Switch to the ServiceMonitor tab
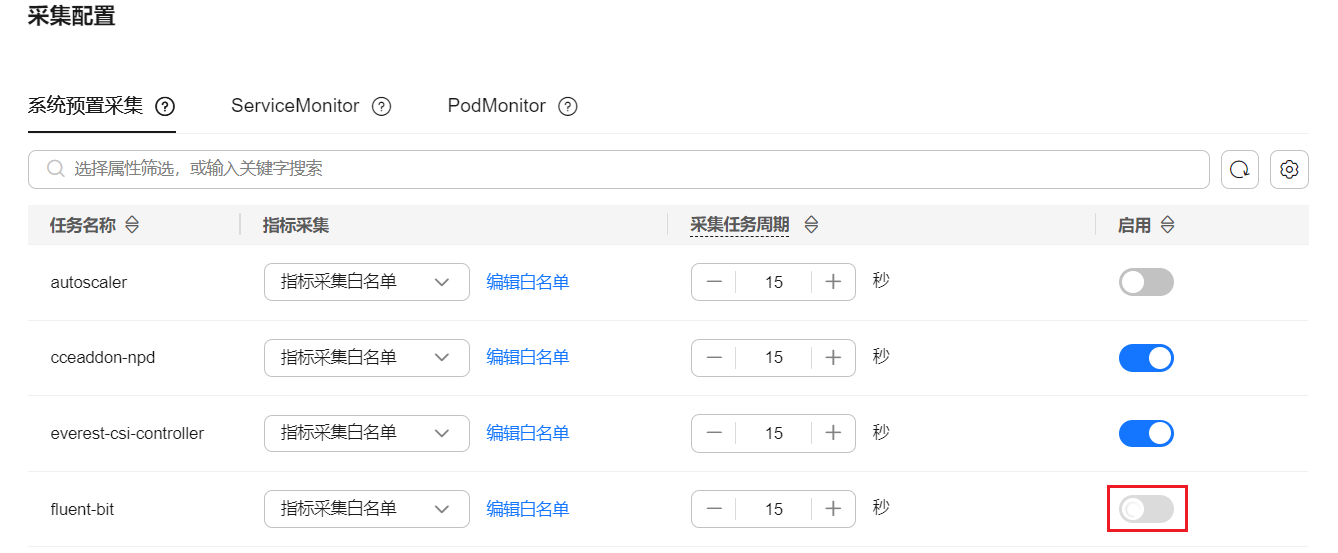 295,106
